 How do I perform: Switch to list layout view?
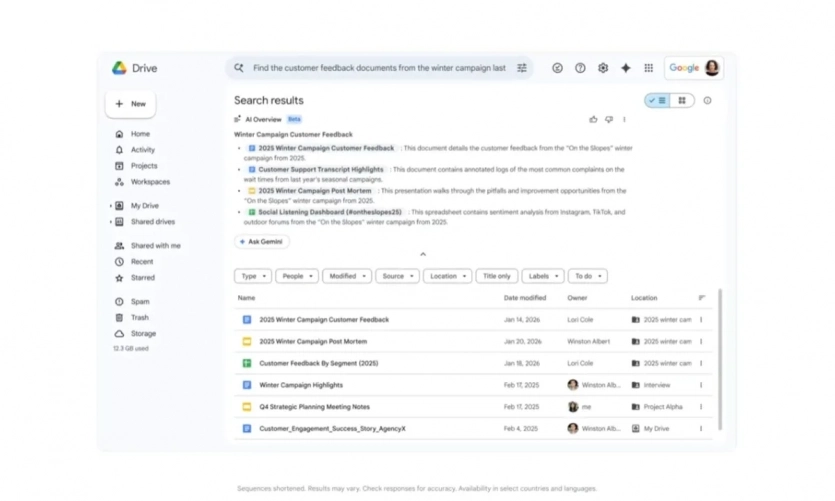point(658,101)
